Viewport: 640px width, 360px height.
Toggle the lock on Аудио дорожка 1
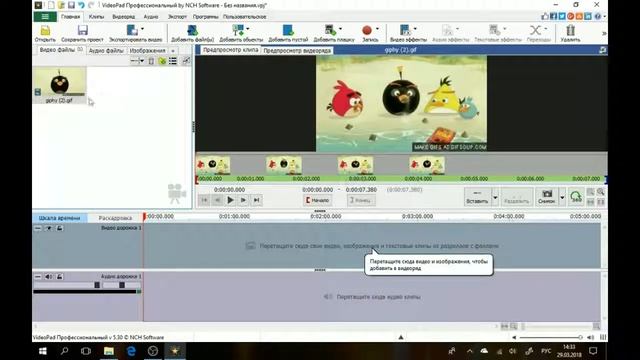[60, 277]
